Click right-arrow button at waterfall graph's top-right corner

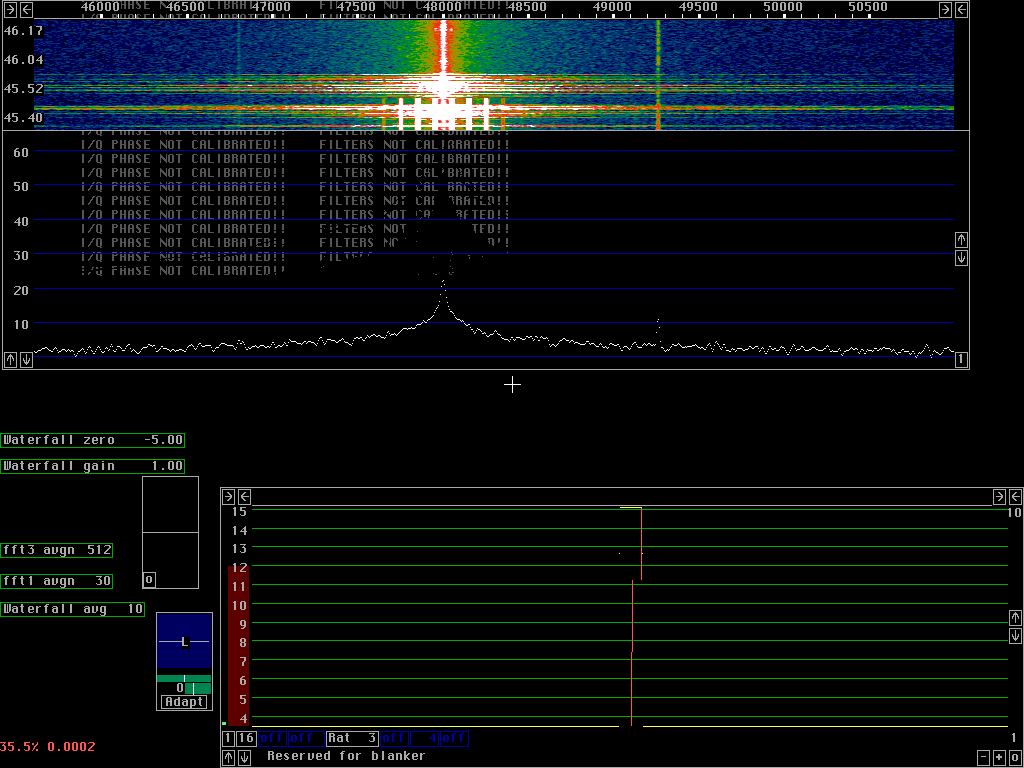click(x=946, y=10)
